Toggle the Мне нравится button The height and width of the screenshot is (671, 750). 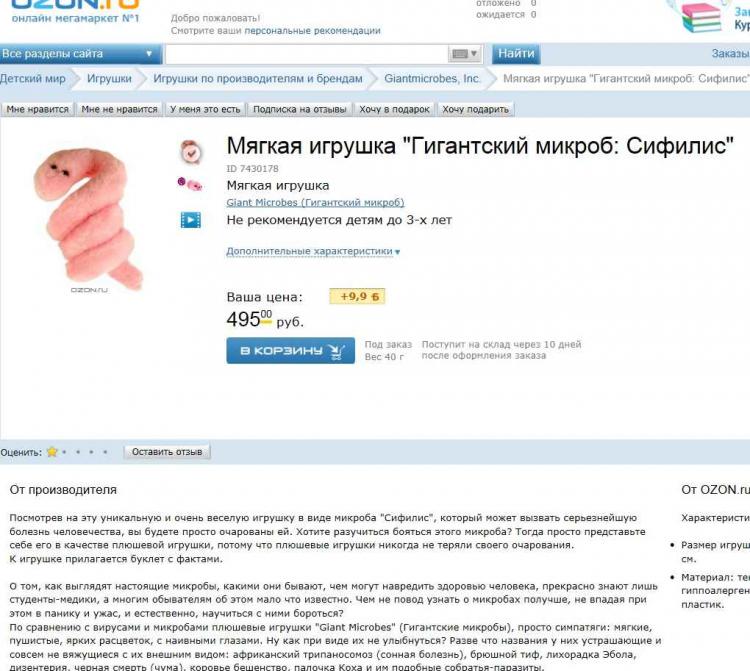click(x=37, y=110)
